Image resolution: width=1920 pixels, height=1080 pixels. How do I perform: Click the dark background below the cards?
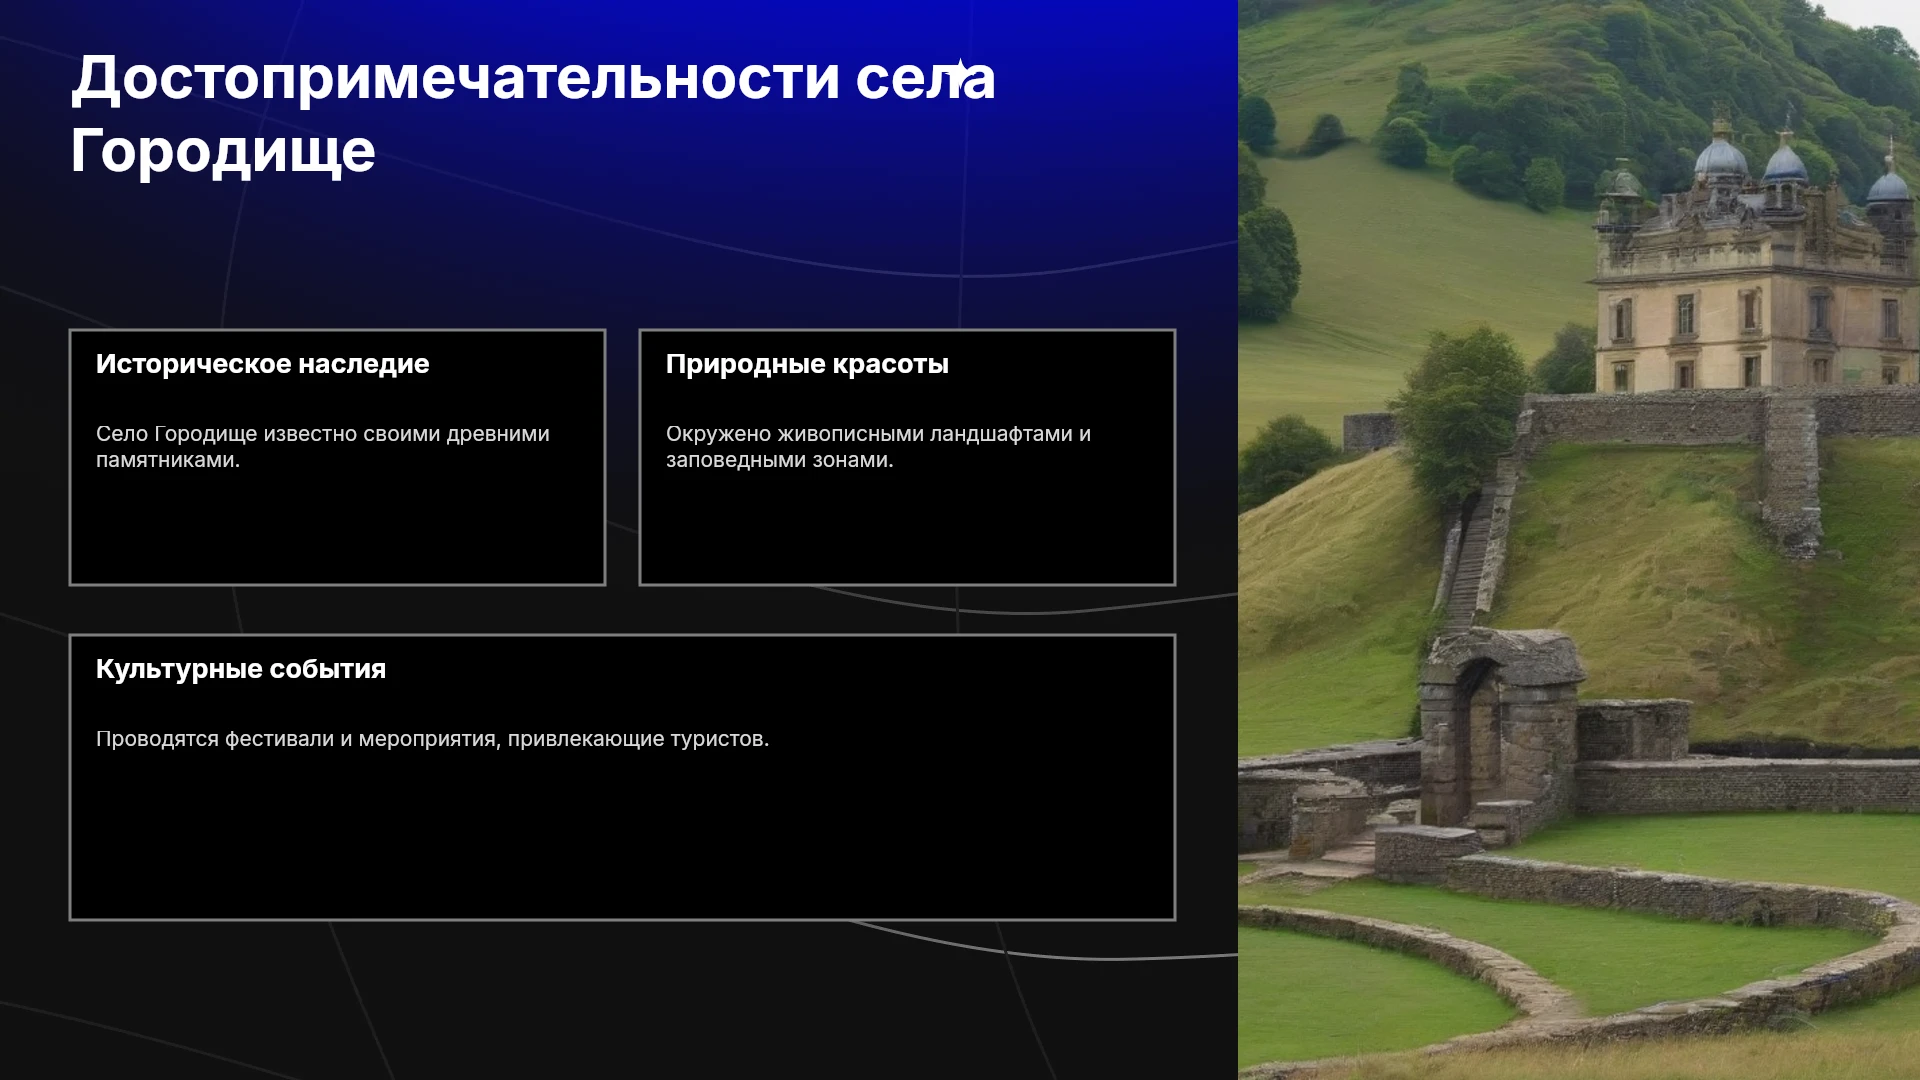point(620,1000)
